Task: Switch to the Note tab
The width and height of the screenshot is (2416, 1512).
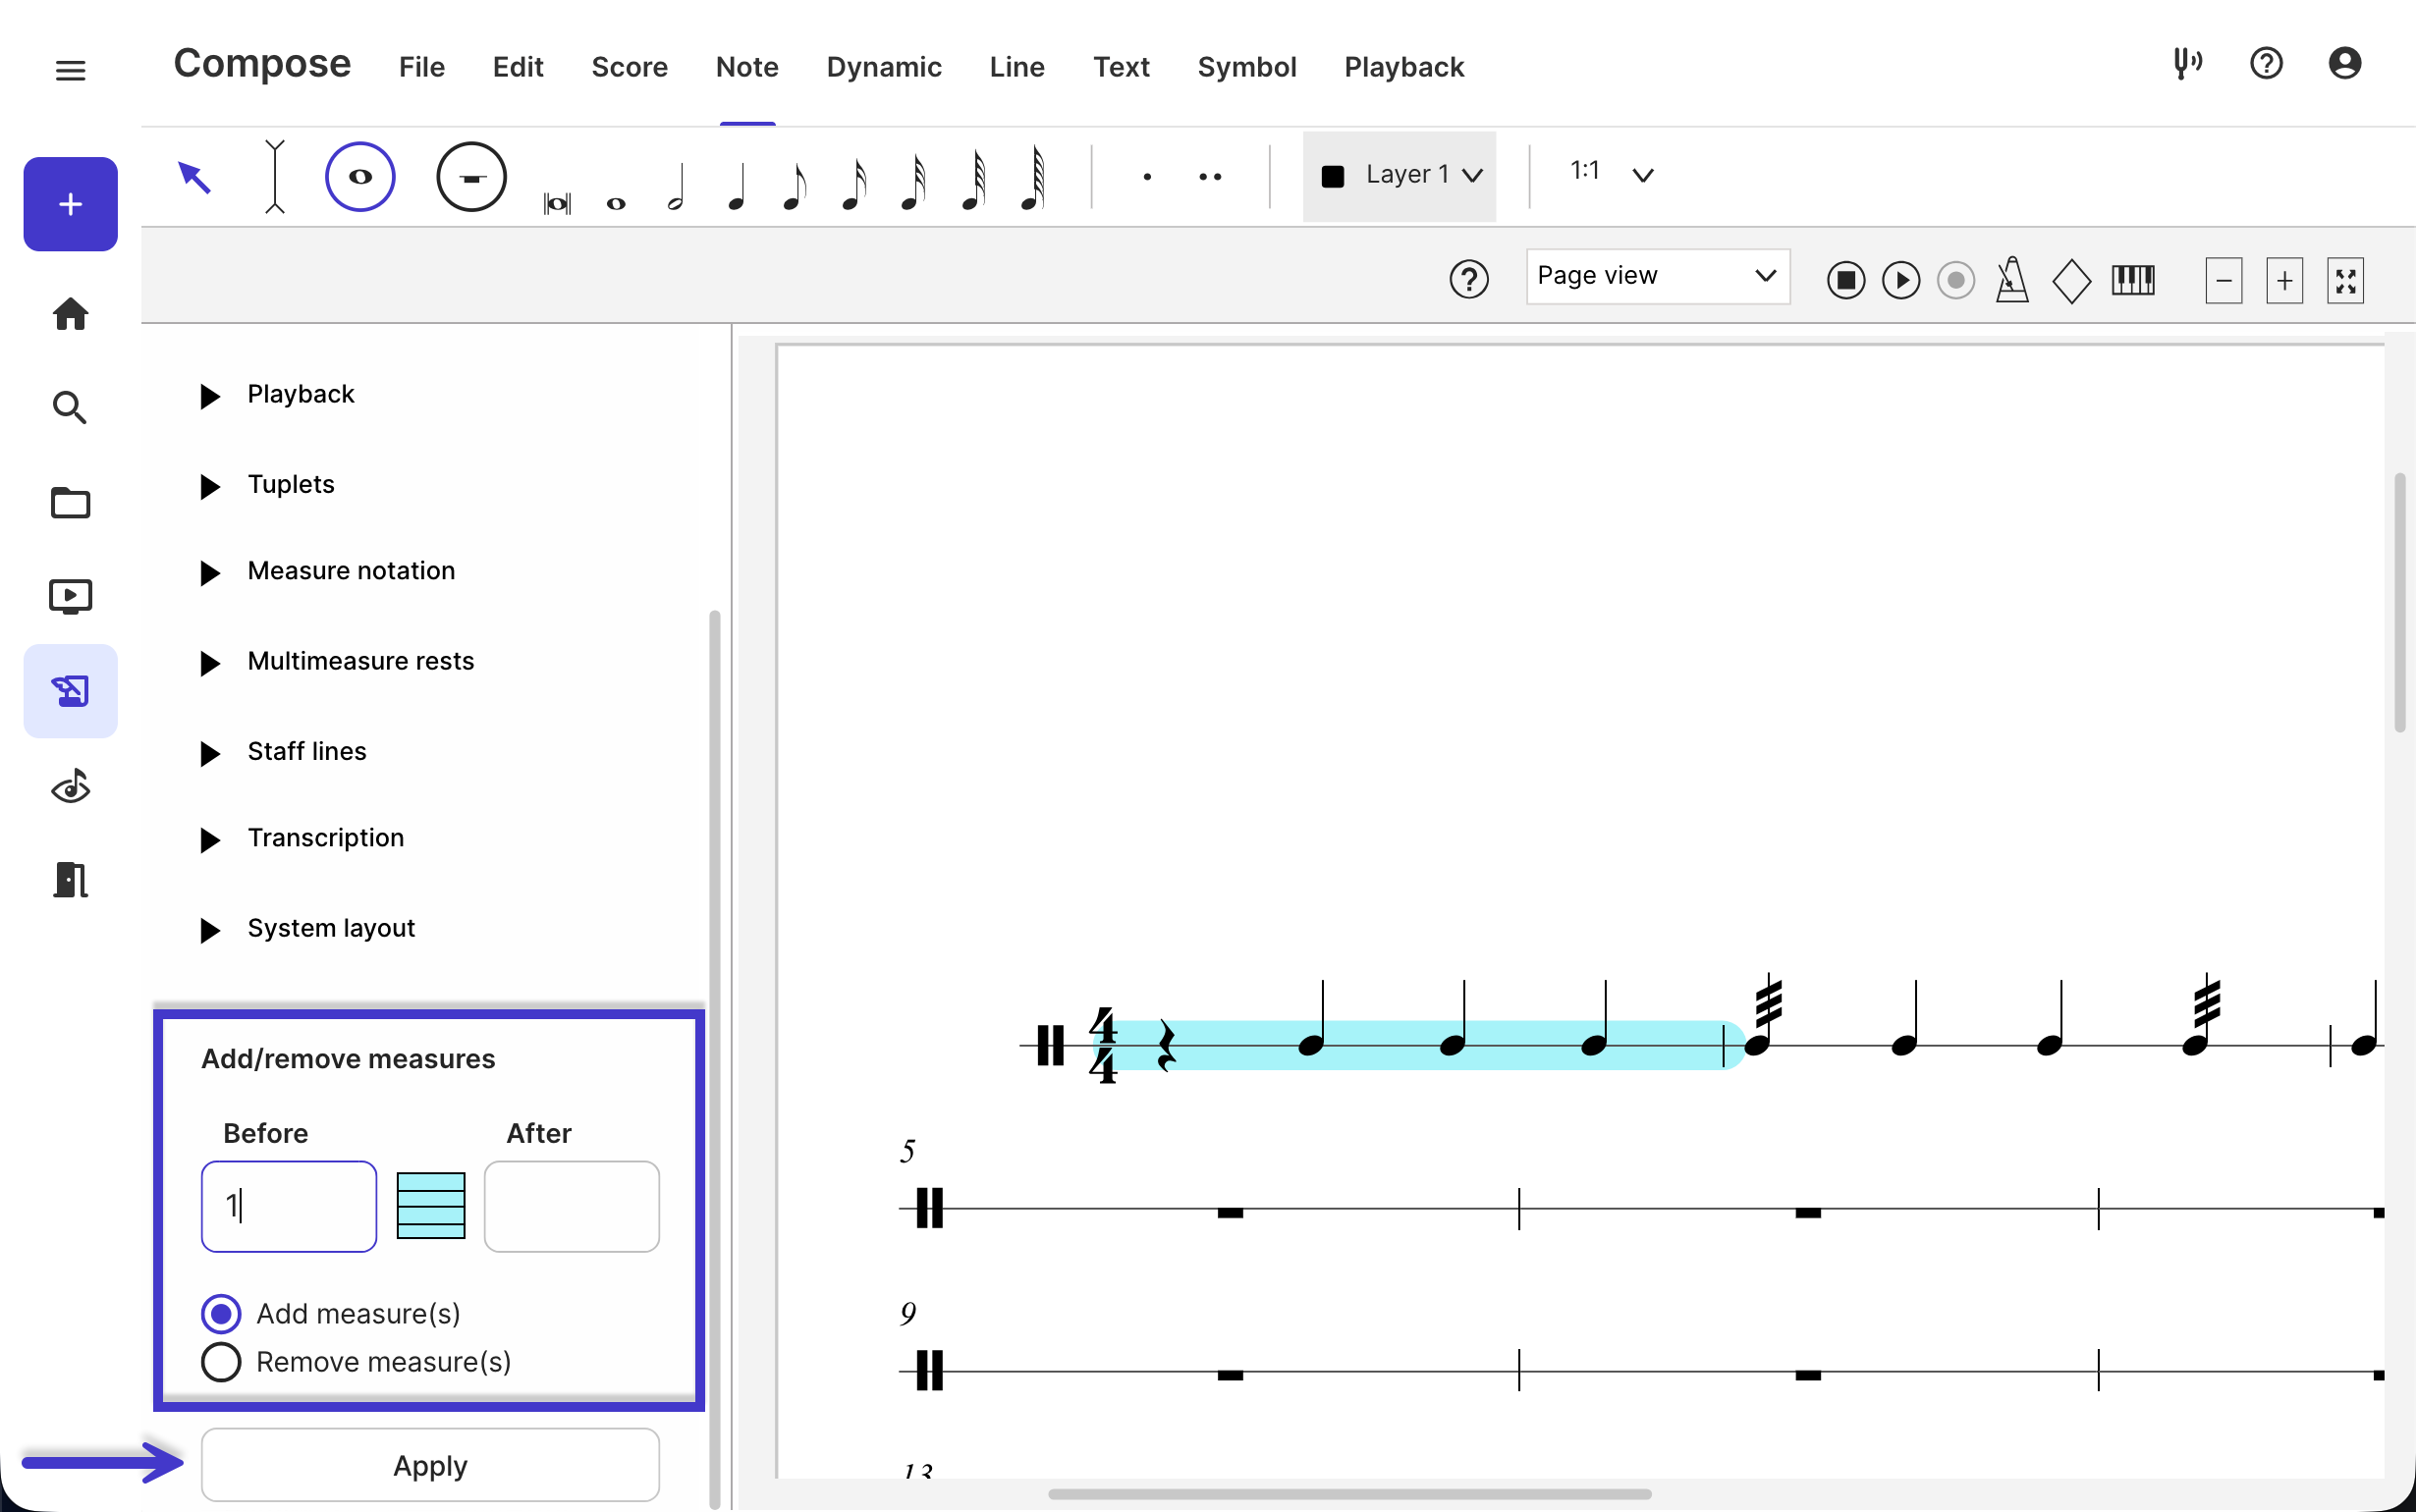Action: [x=747, y=67]
